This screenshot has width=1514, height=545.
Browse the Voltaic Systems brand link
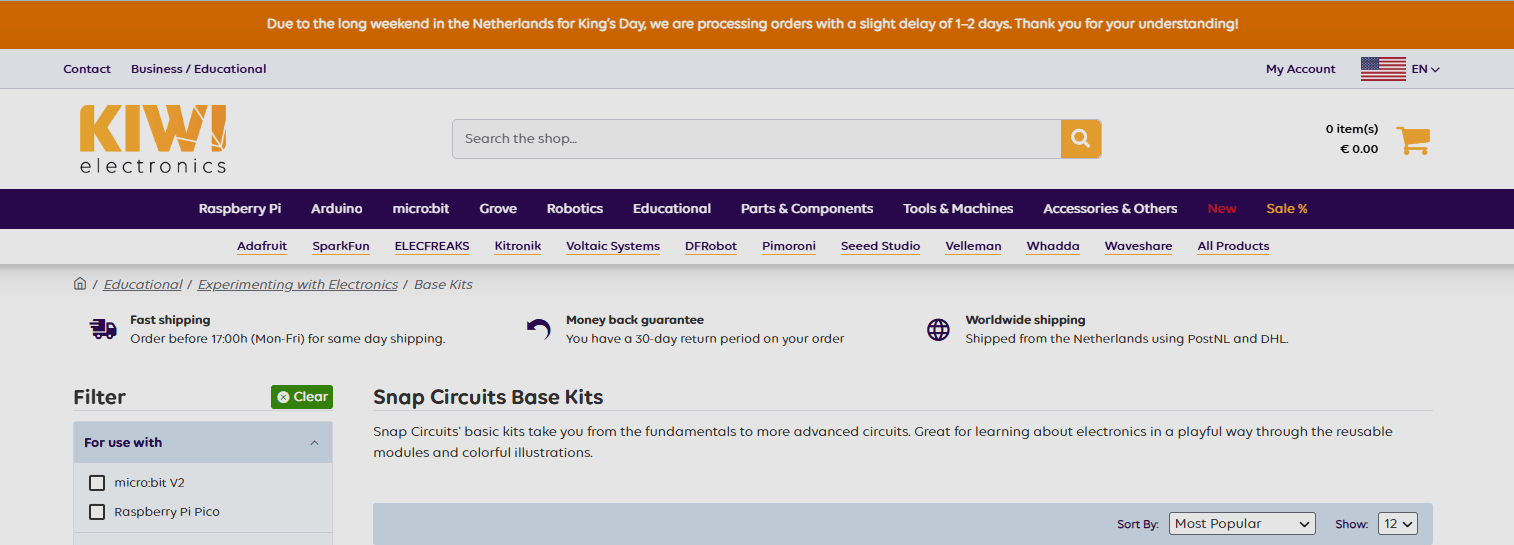pos(613,246)
